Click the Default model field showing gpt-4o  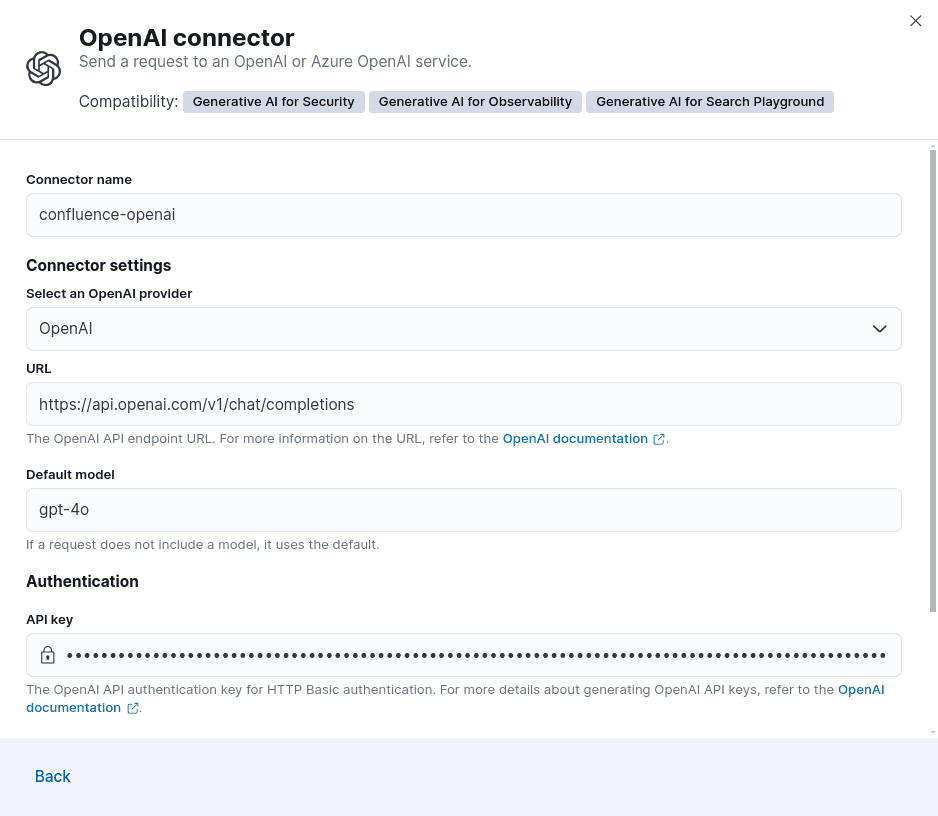(x=464, y=510)
